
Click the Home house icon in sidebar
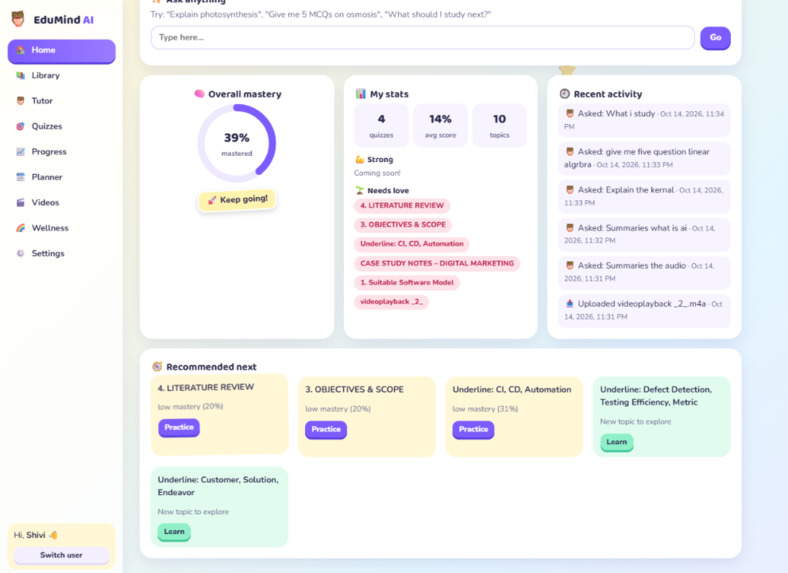click(21, 50)
